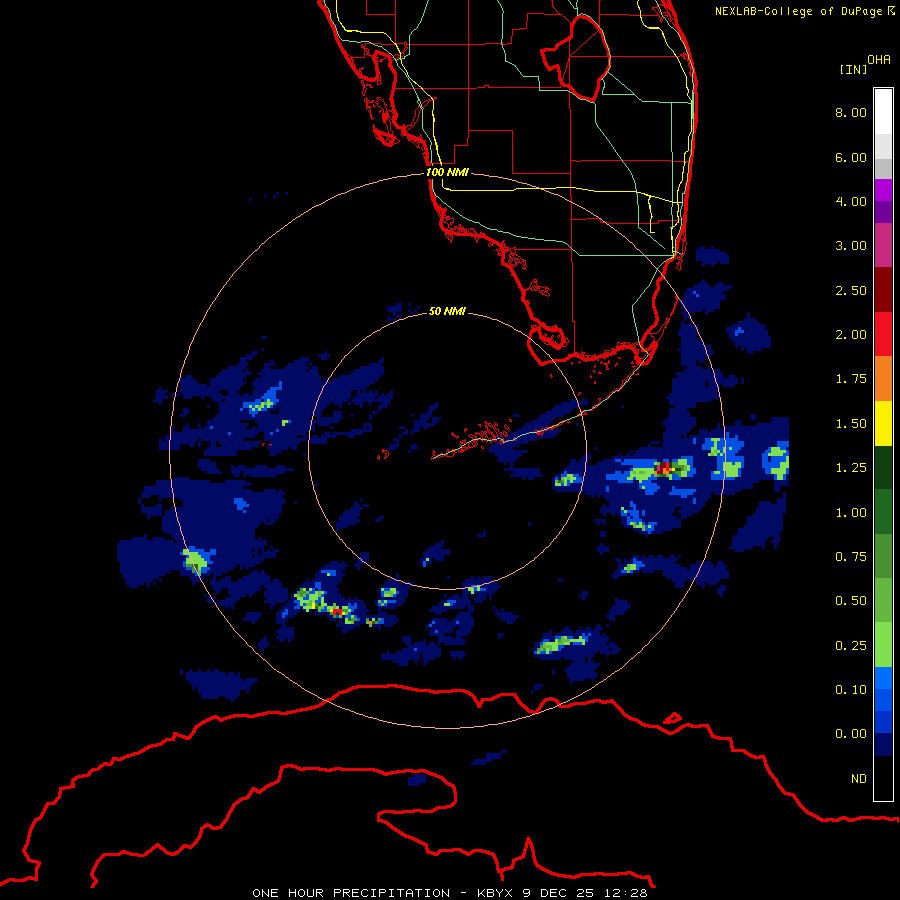The width and height of the screenshot is (900, 900).
Task: Click the 3.00 legend value
Action: (851, 246)
